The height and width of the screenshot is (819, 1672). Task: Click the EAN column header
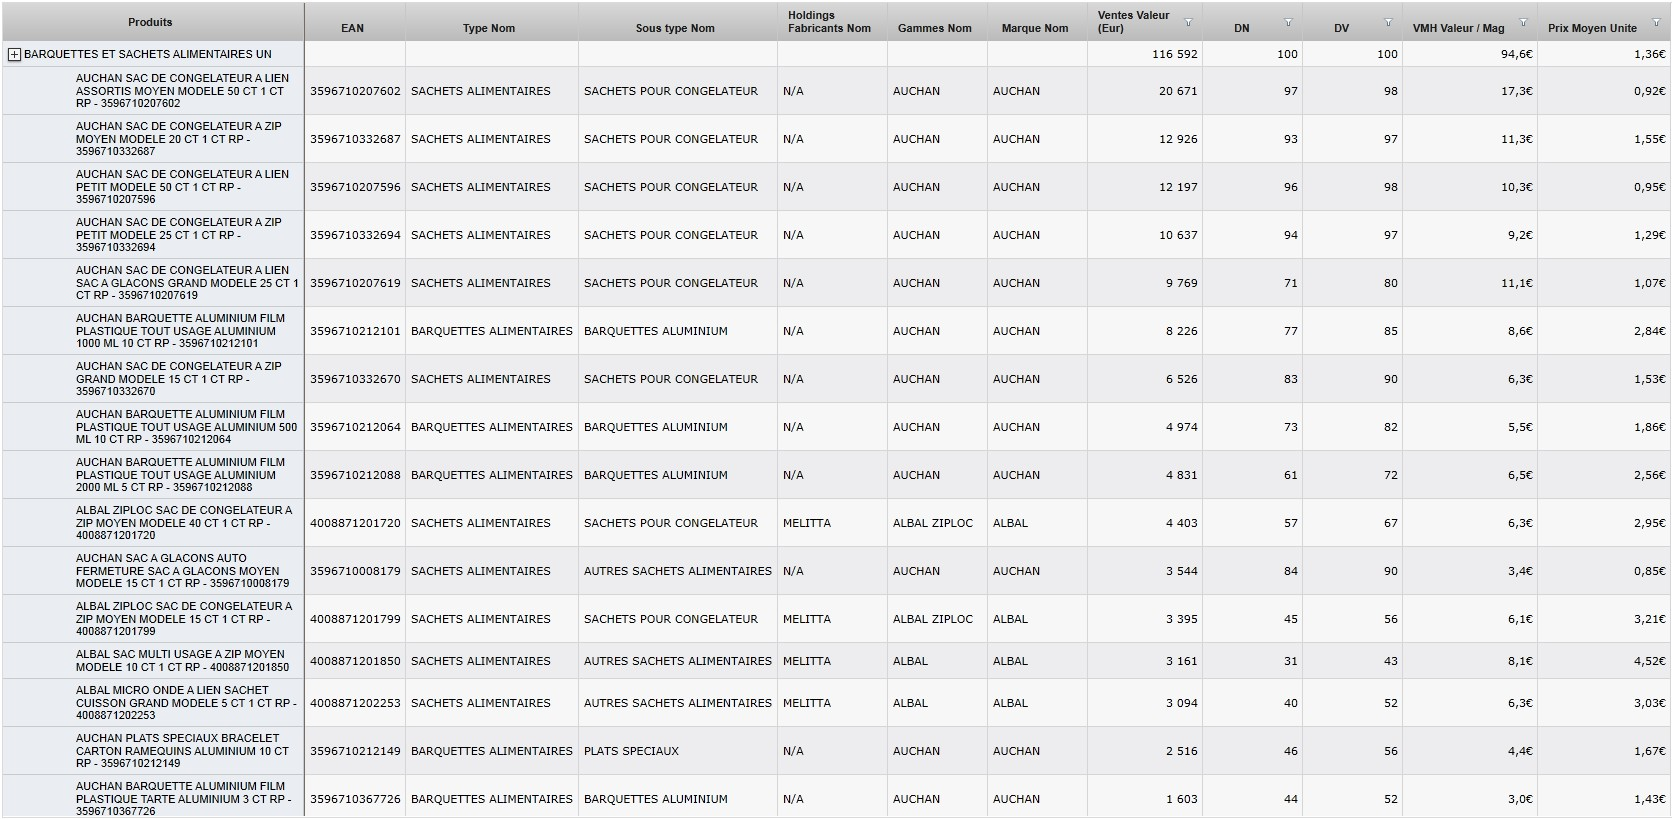[x=352, y=28]
